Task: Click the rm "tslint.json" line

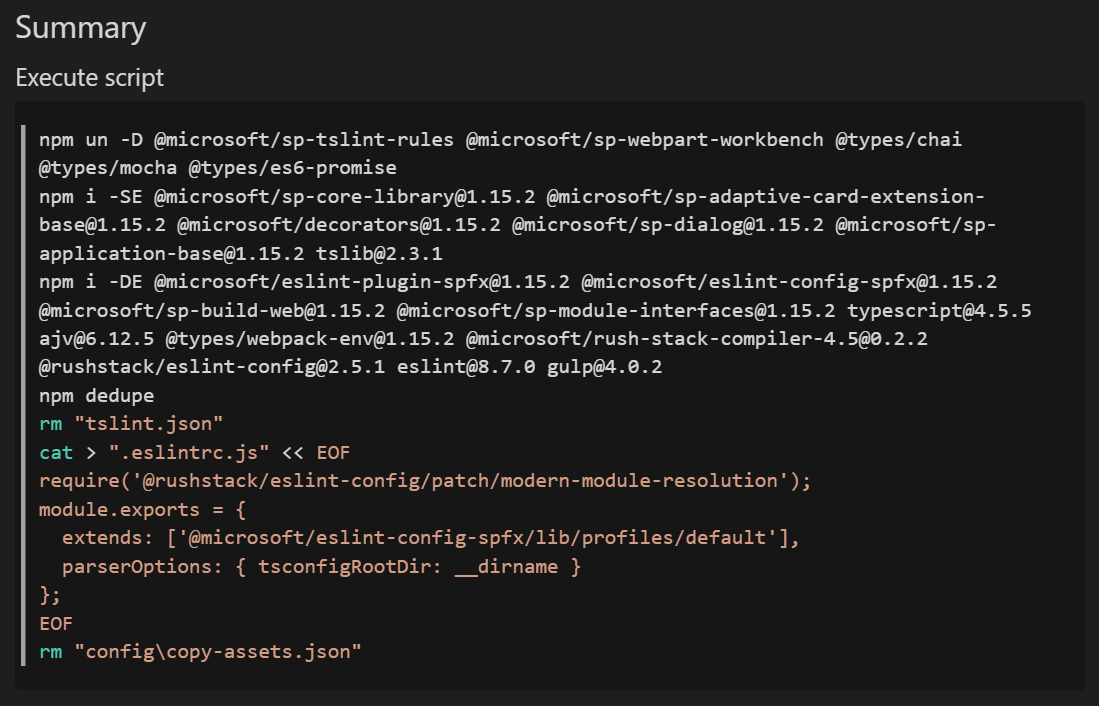Action: [x=131, y=424]
